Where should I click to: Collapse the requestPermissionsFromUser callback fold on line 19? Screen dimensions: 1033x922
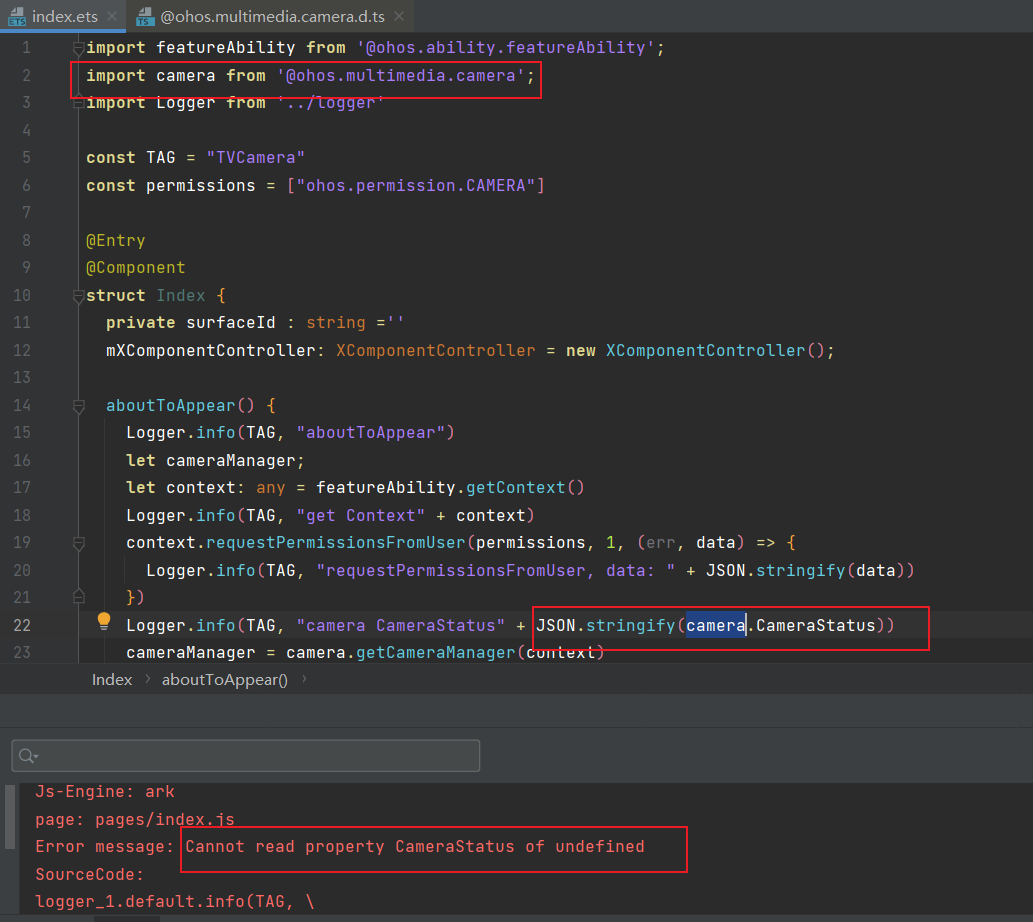(x=78, y=543)
